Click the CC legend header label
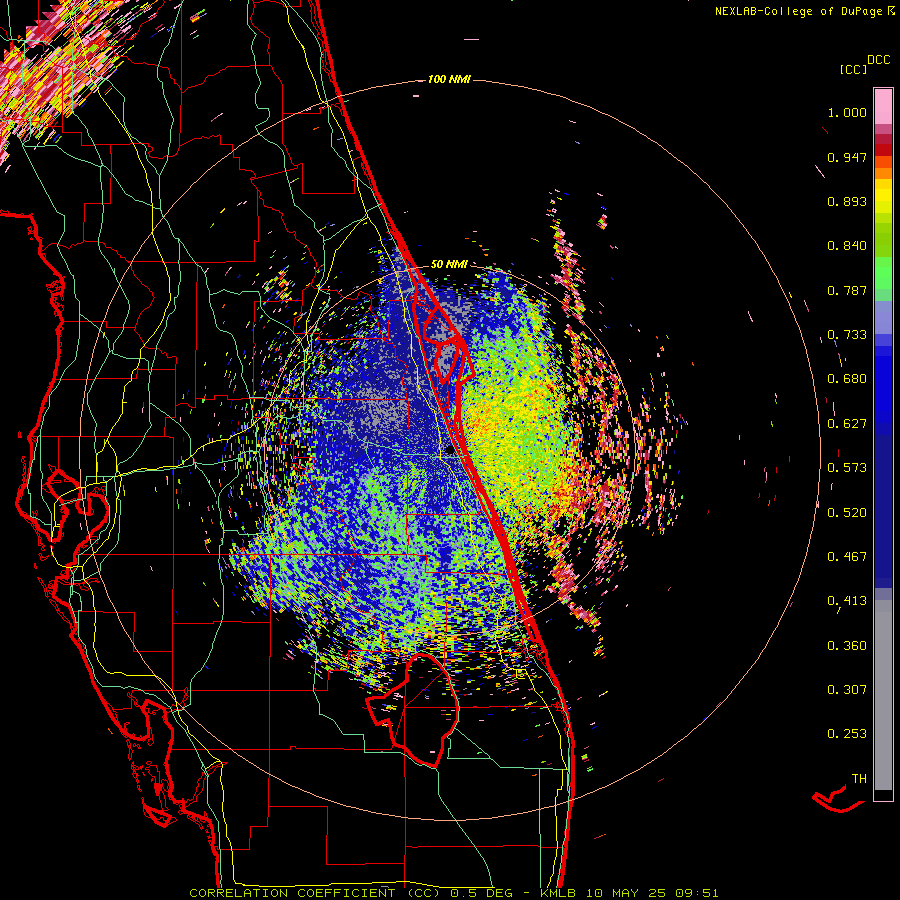 click(853, 69)
